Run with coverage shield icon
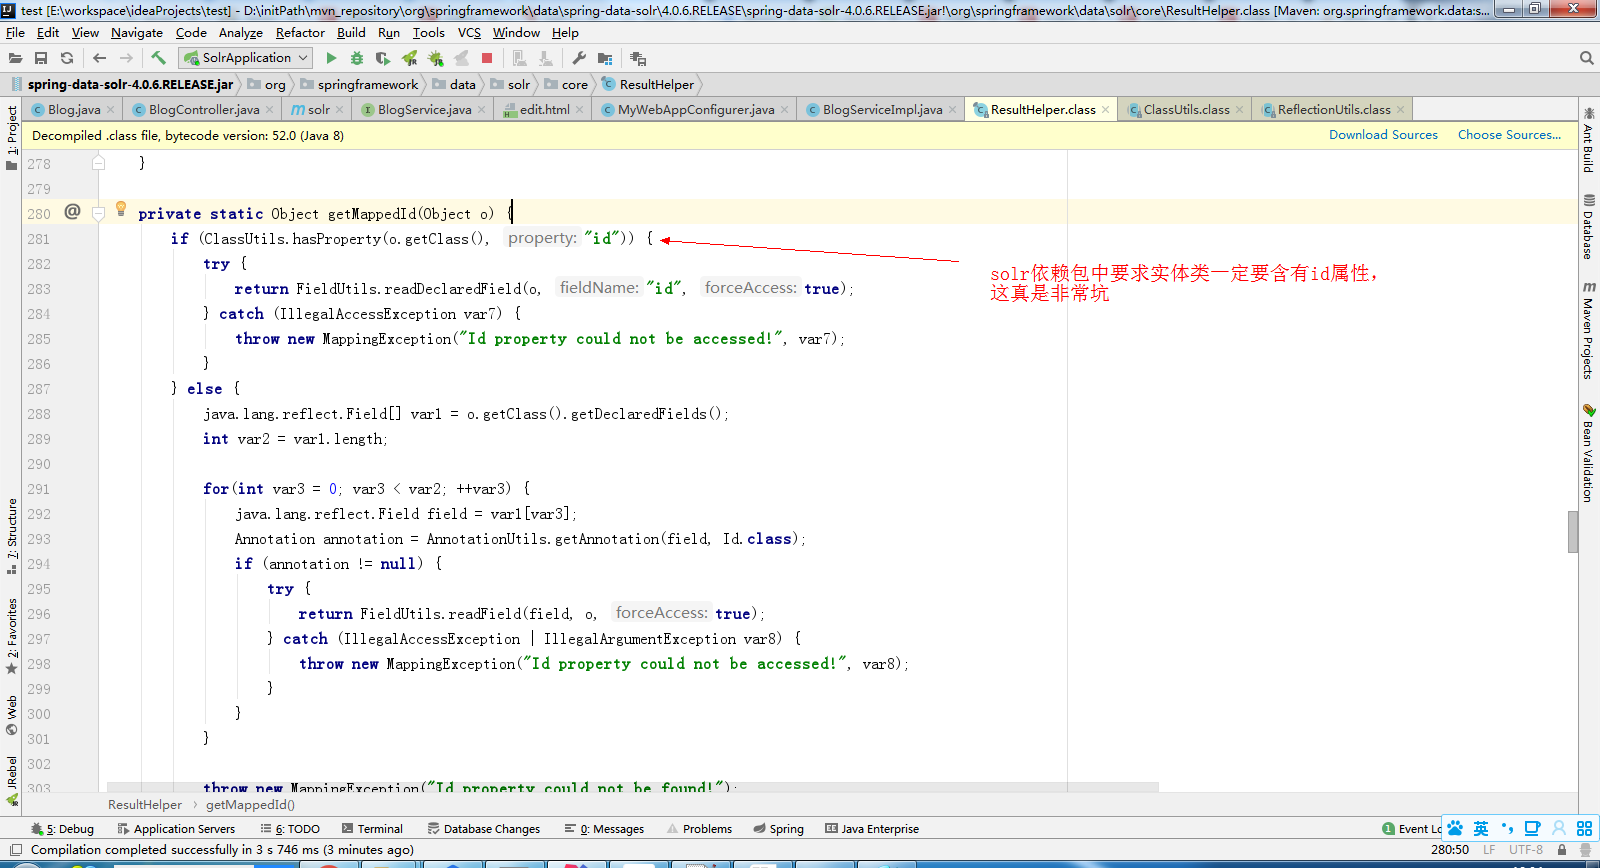This screenshot has height=868, width=1600. [383, 58]
